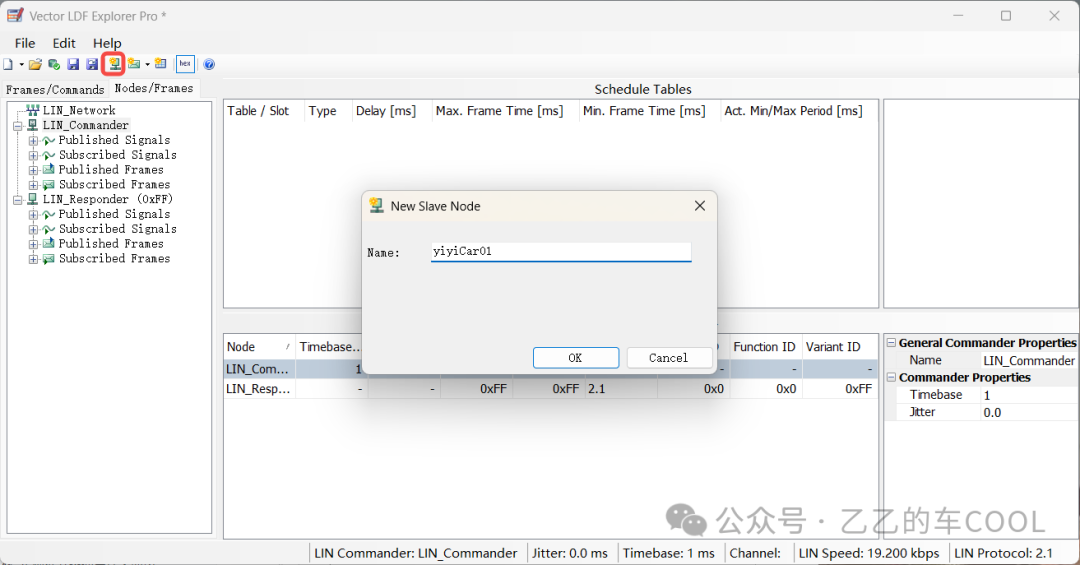Expand Subscribed Frames under LIN_Commander

(33, 185)
